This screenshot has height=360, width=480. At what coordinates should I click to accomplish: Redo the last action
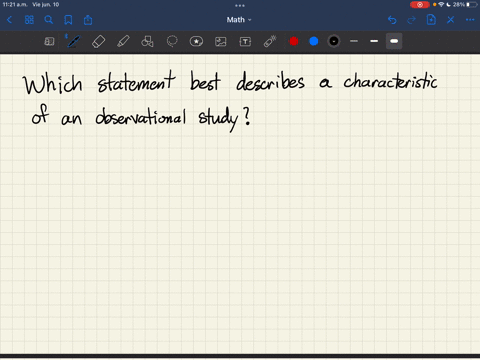coord(412,20)
